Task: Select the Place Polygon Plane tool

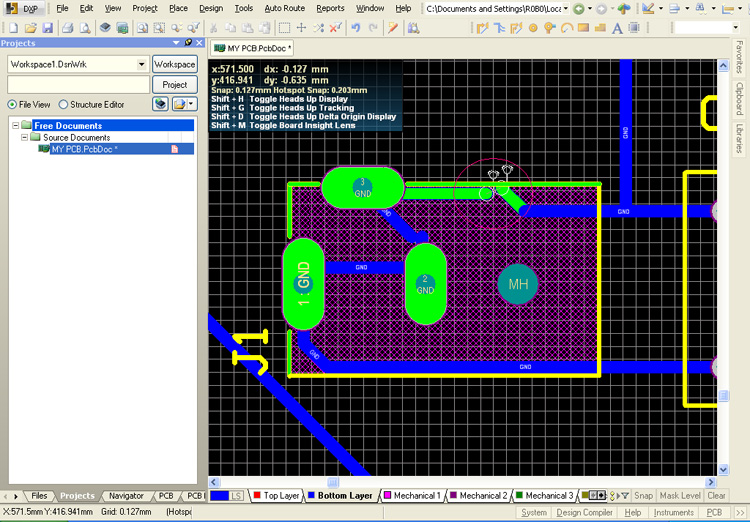Action: 600,28
